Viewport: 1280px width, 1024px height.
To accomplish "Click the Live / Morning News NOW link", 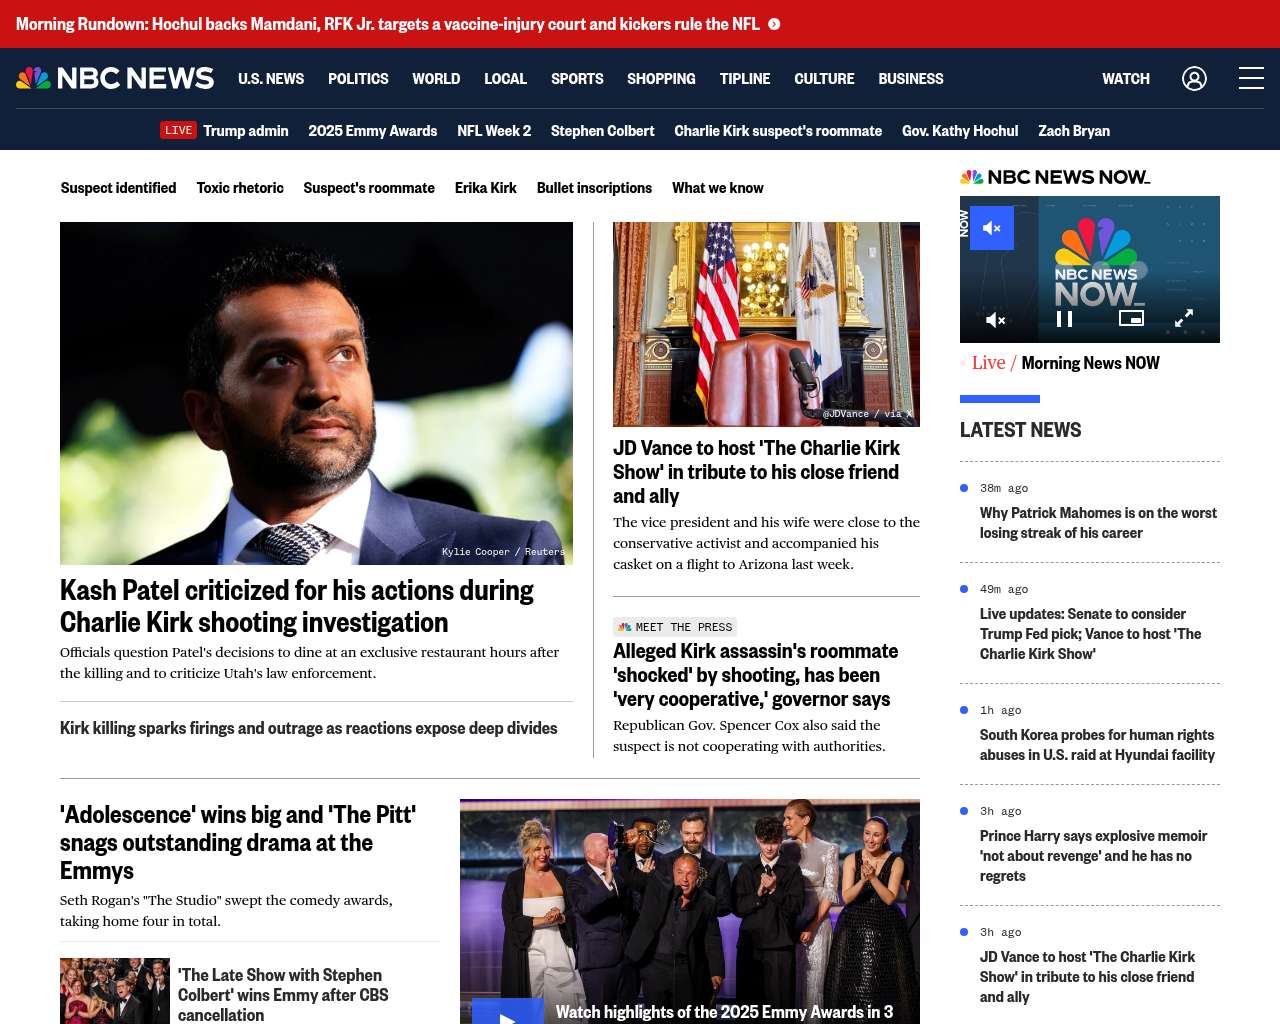I will point(1065,363).
